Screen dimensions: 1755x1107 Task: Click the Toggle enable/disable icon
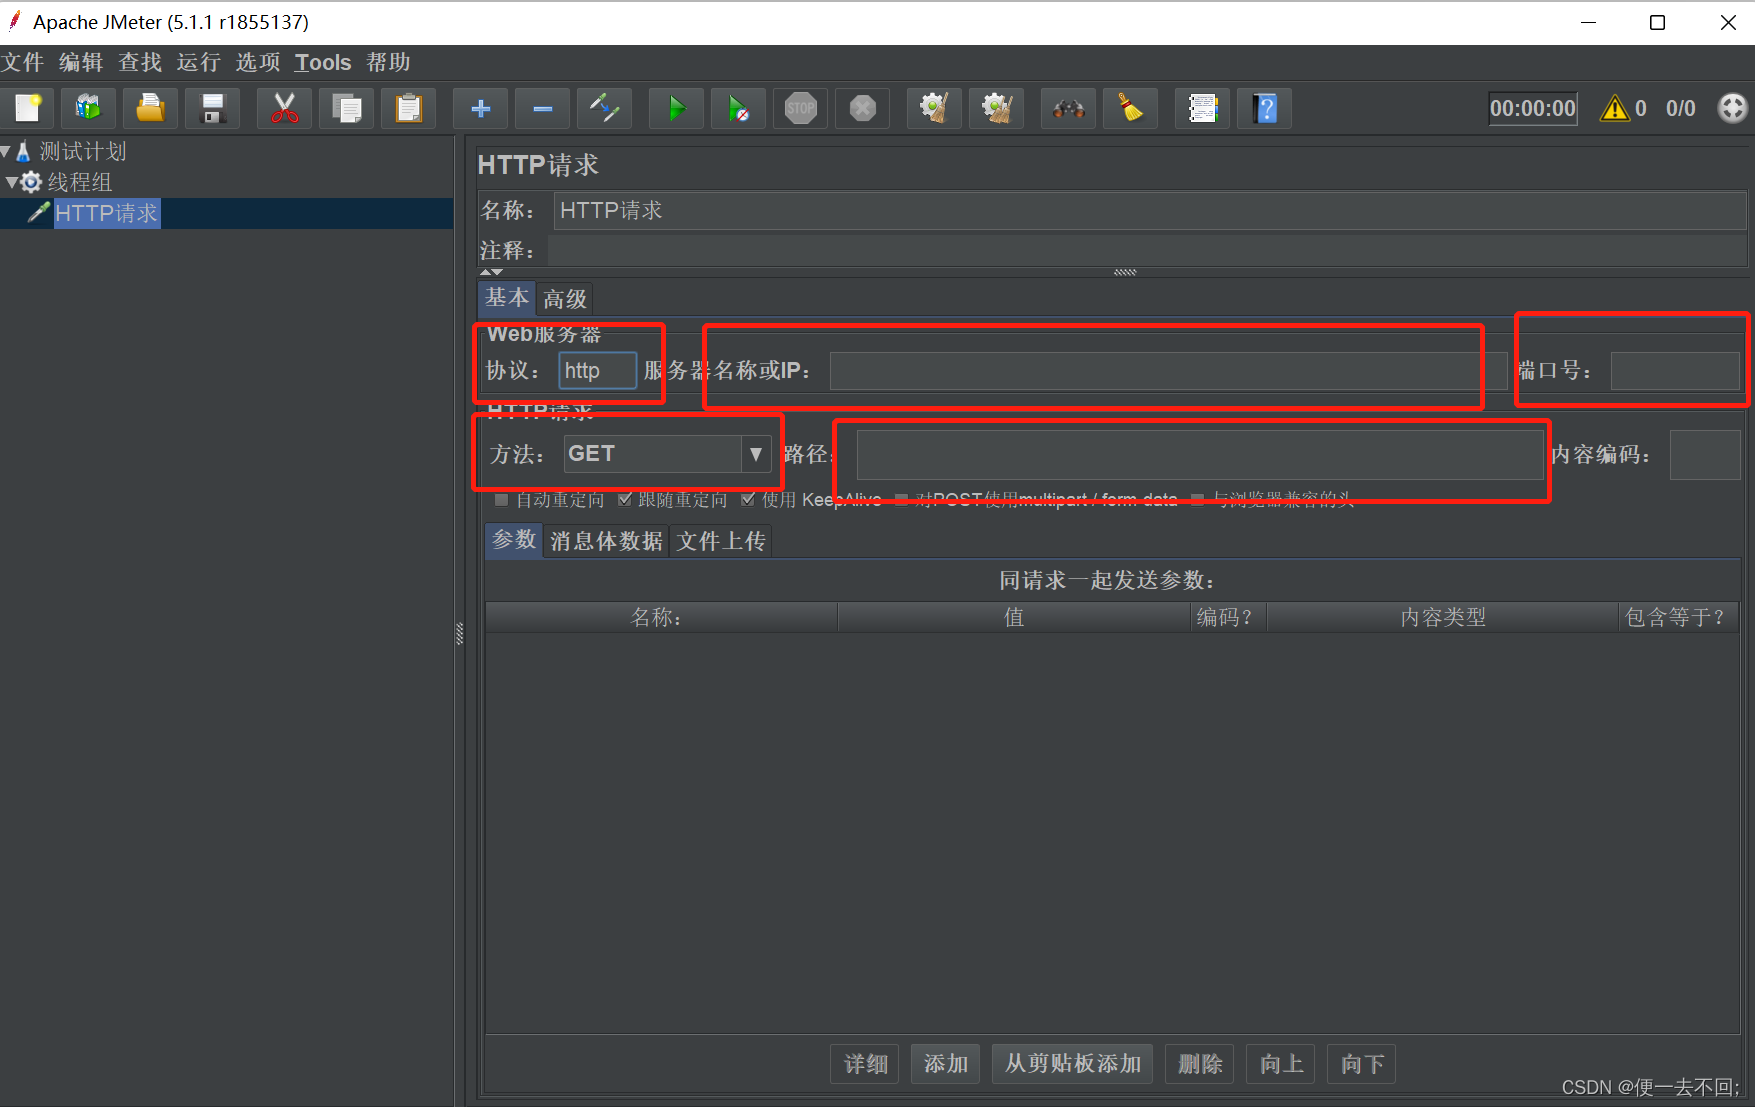605,108
